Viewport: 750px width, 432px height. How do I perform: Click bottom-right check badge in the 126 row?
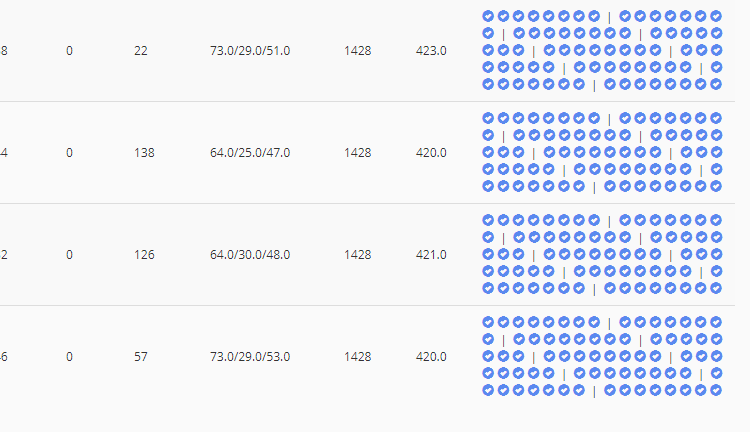[x=716, y=288]
